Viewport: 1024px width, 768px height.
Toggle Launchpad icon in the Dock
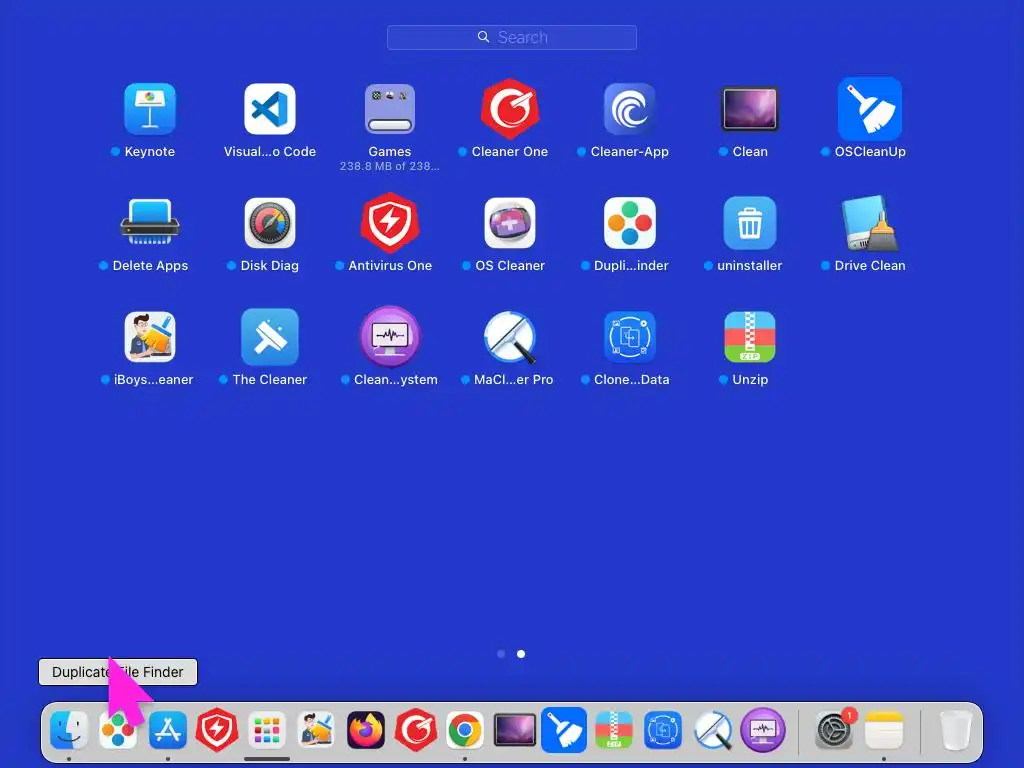(x=266, y=729)
